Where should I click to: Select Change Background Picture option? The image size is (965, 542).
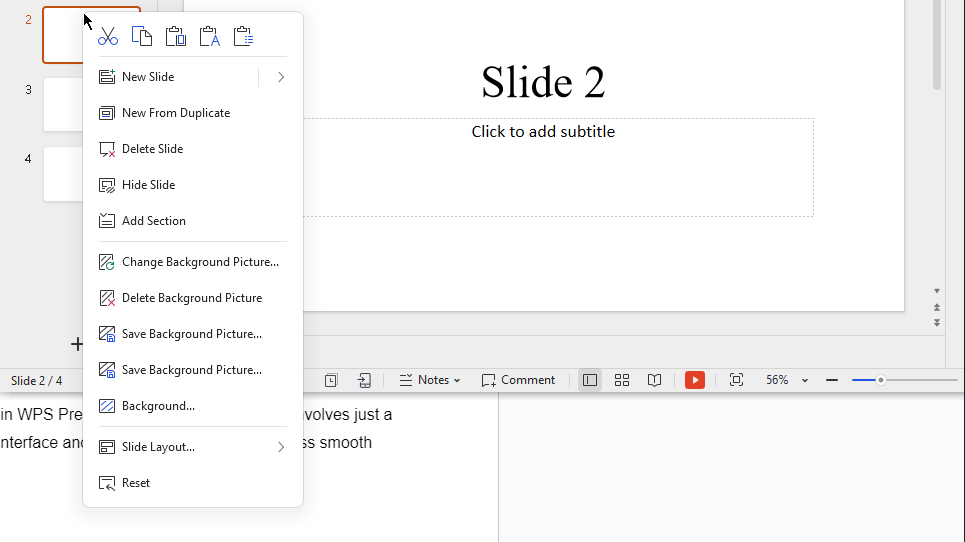pyautogui.click(x=200, y=262)
